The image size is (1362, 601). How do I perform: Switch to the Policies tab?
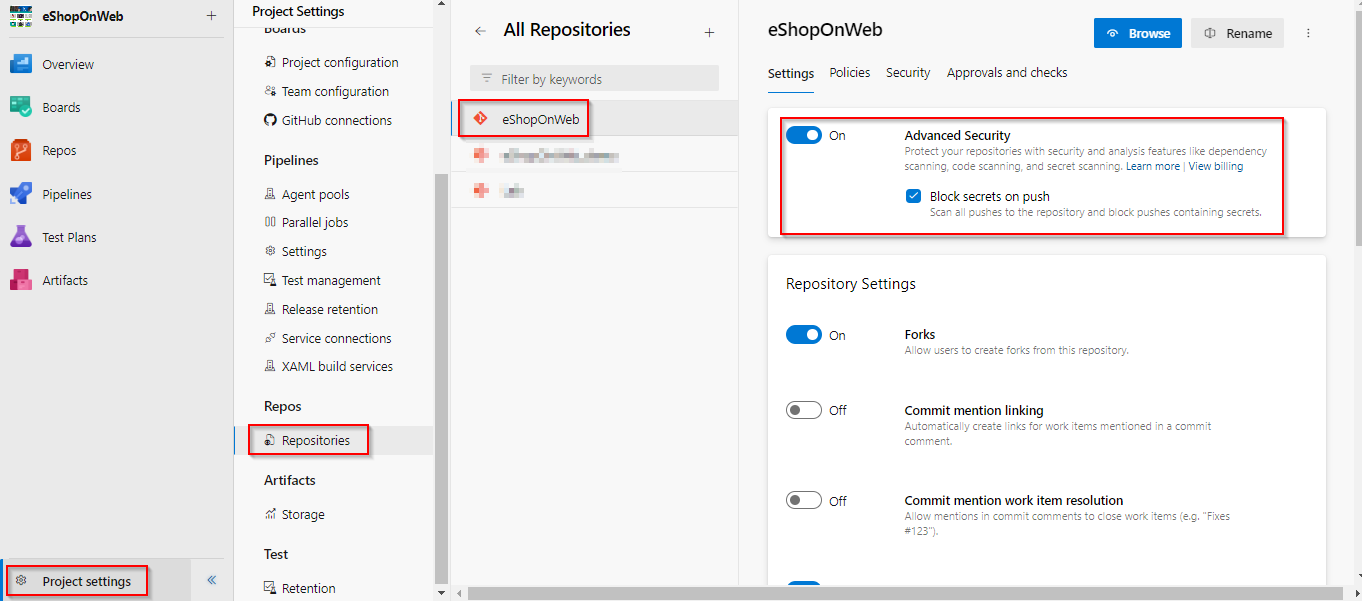pyautogui.click(x=850, y=73)
